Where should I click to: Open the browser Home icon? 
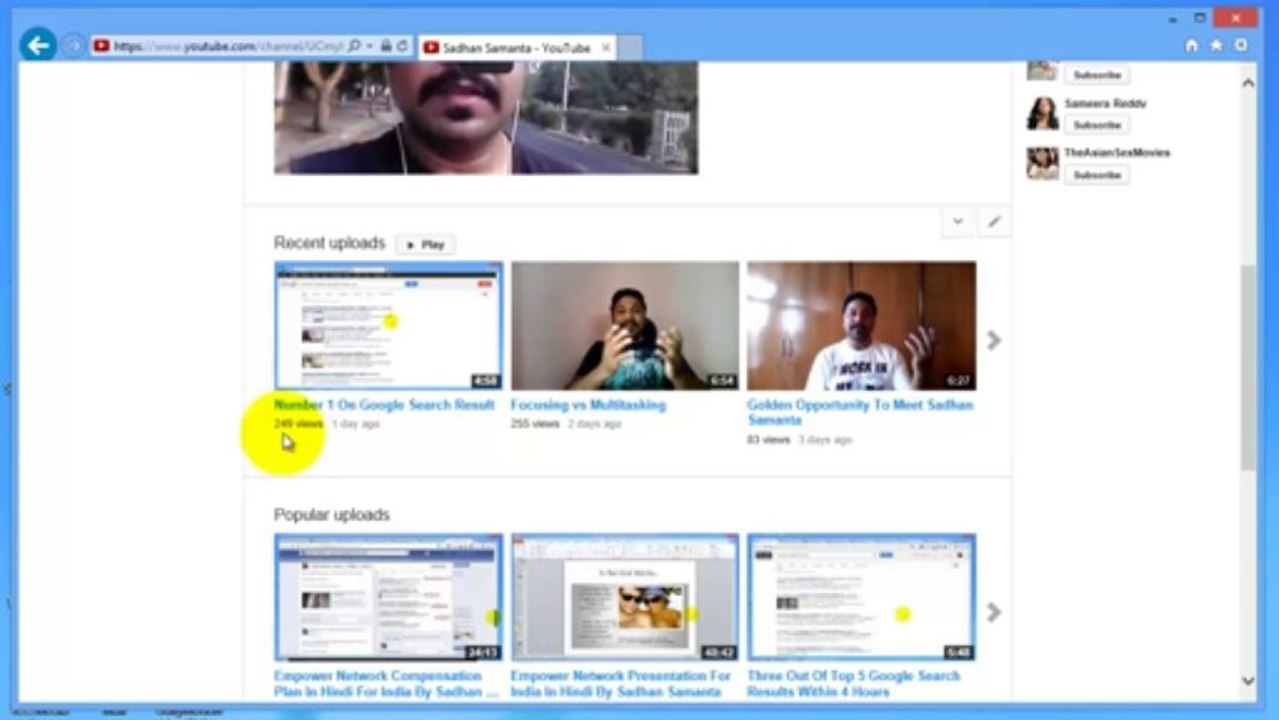point(1191,45)
